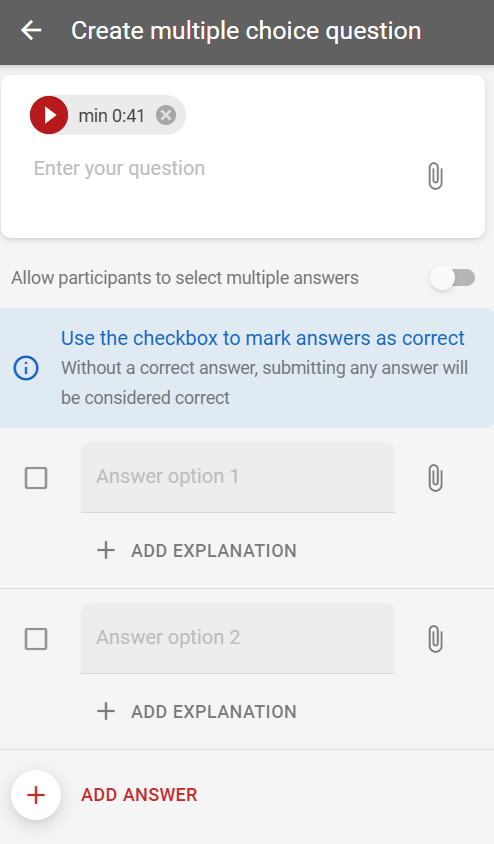Viewport: 494px width, 844px height.
Task: Click the red plus Add Answer circle
Action: pos(36,795)
